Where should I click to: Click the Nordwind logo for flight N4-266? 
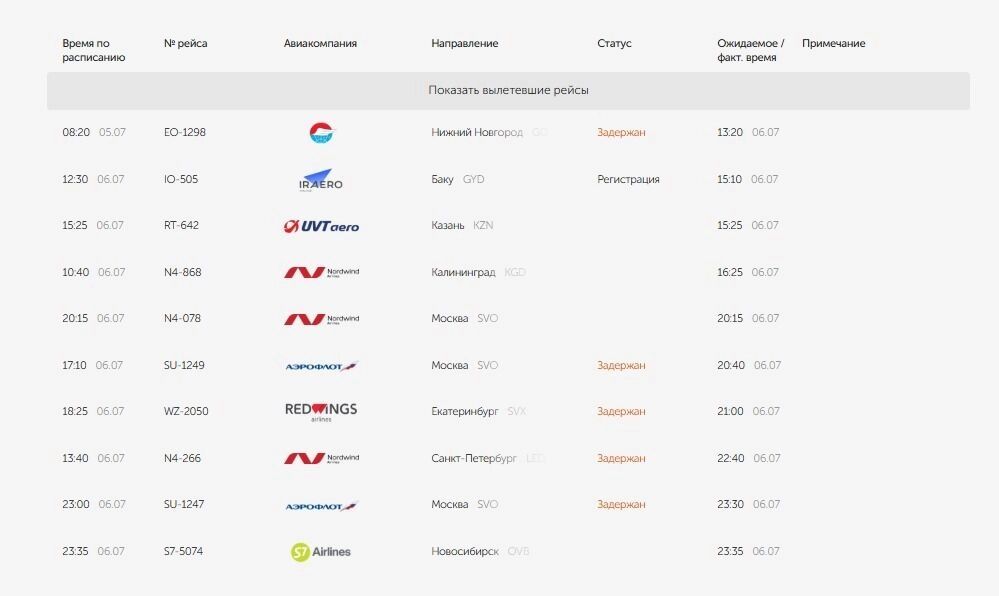[x=321, y=458]
